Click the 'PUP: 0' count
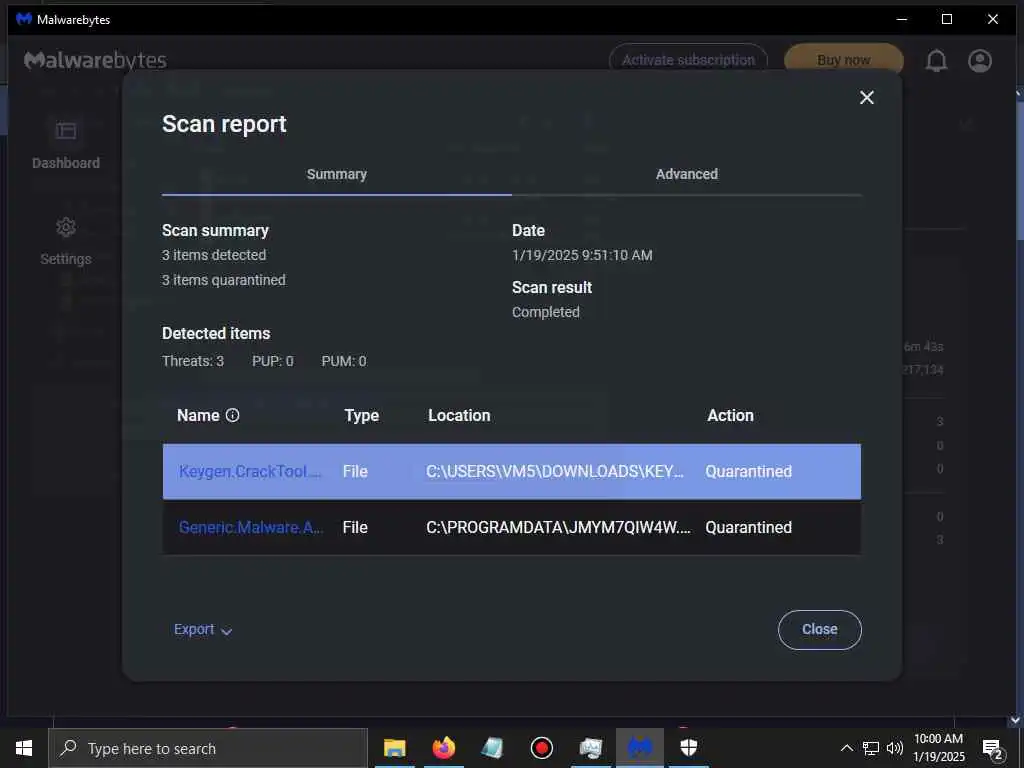 (x=273, y=361)
